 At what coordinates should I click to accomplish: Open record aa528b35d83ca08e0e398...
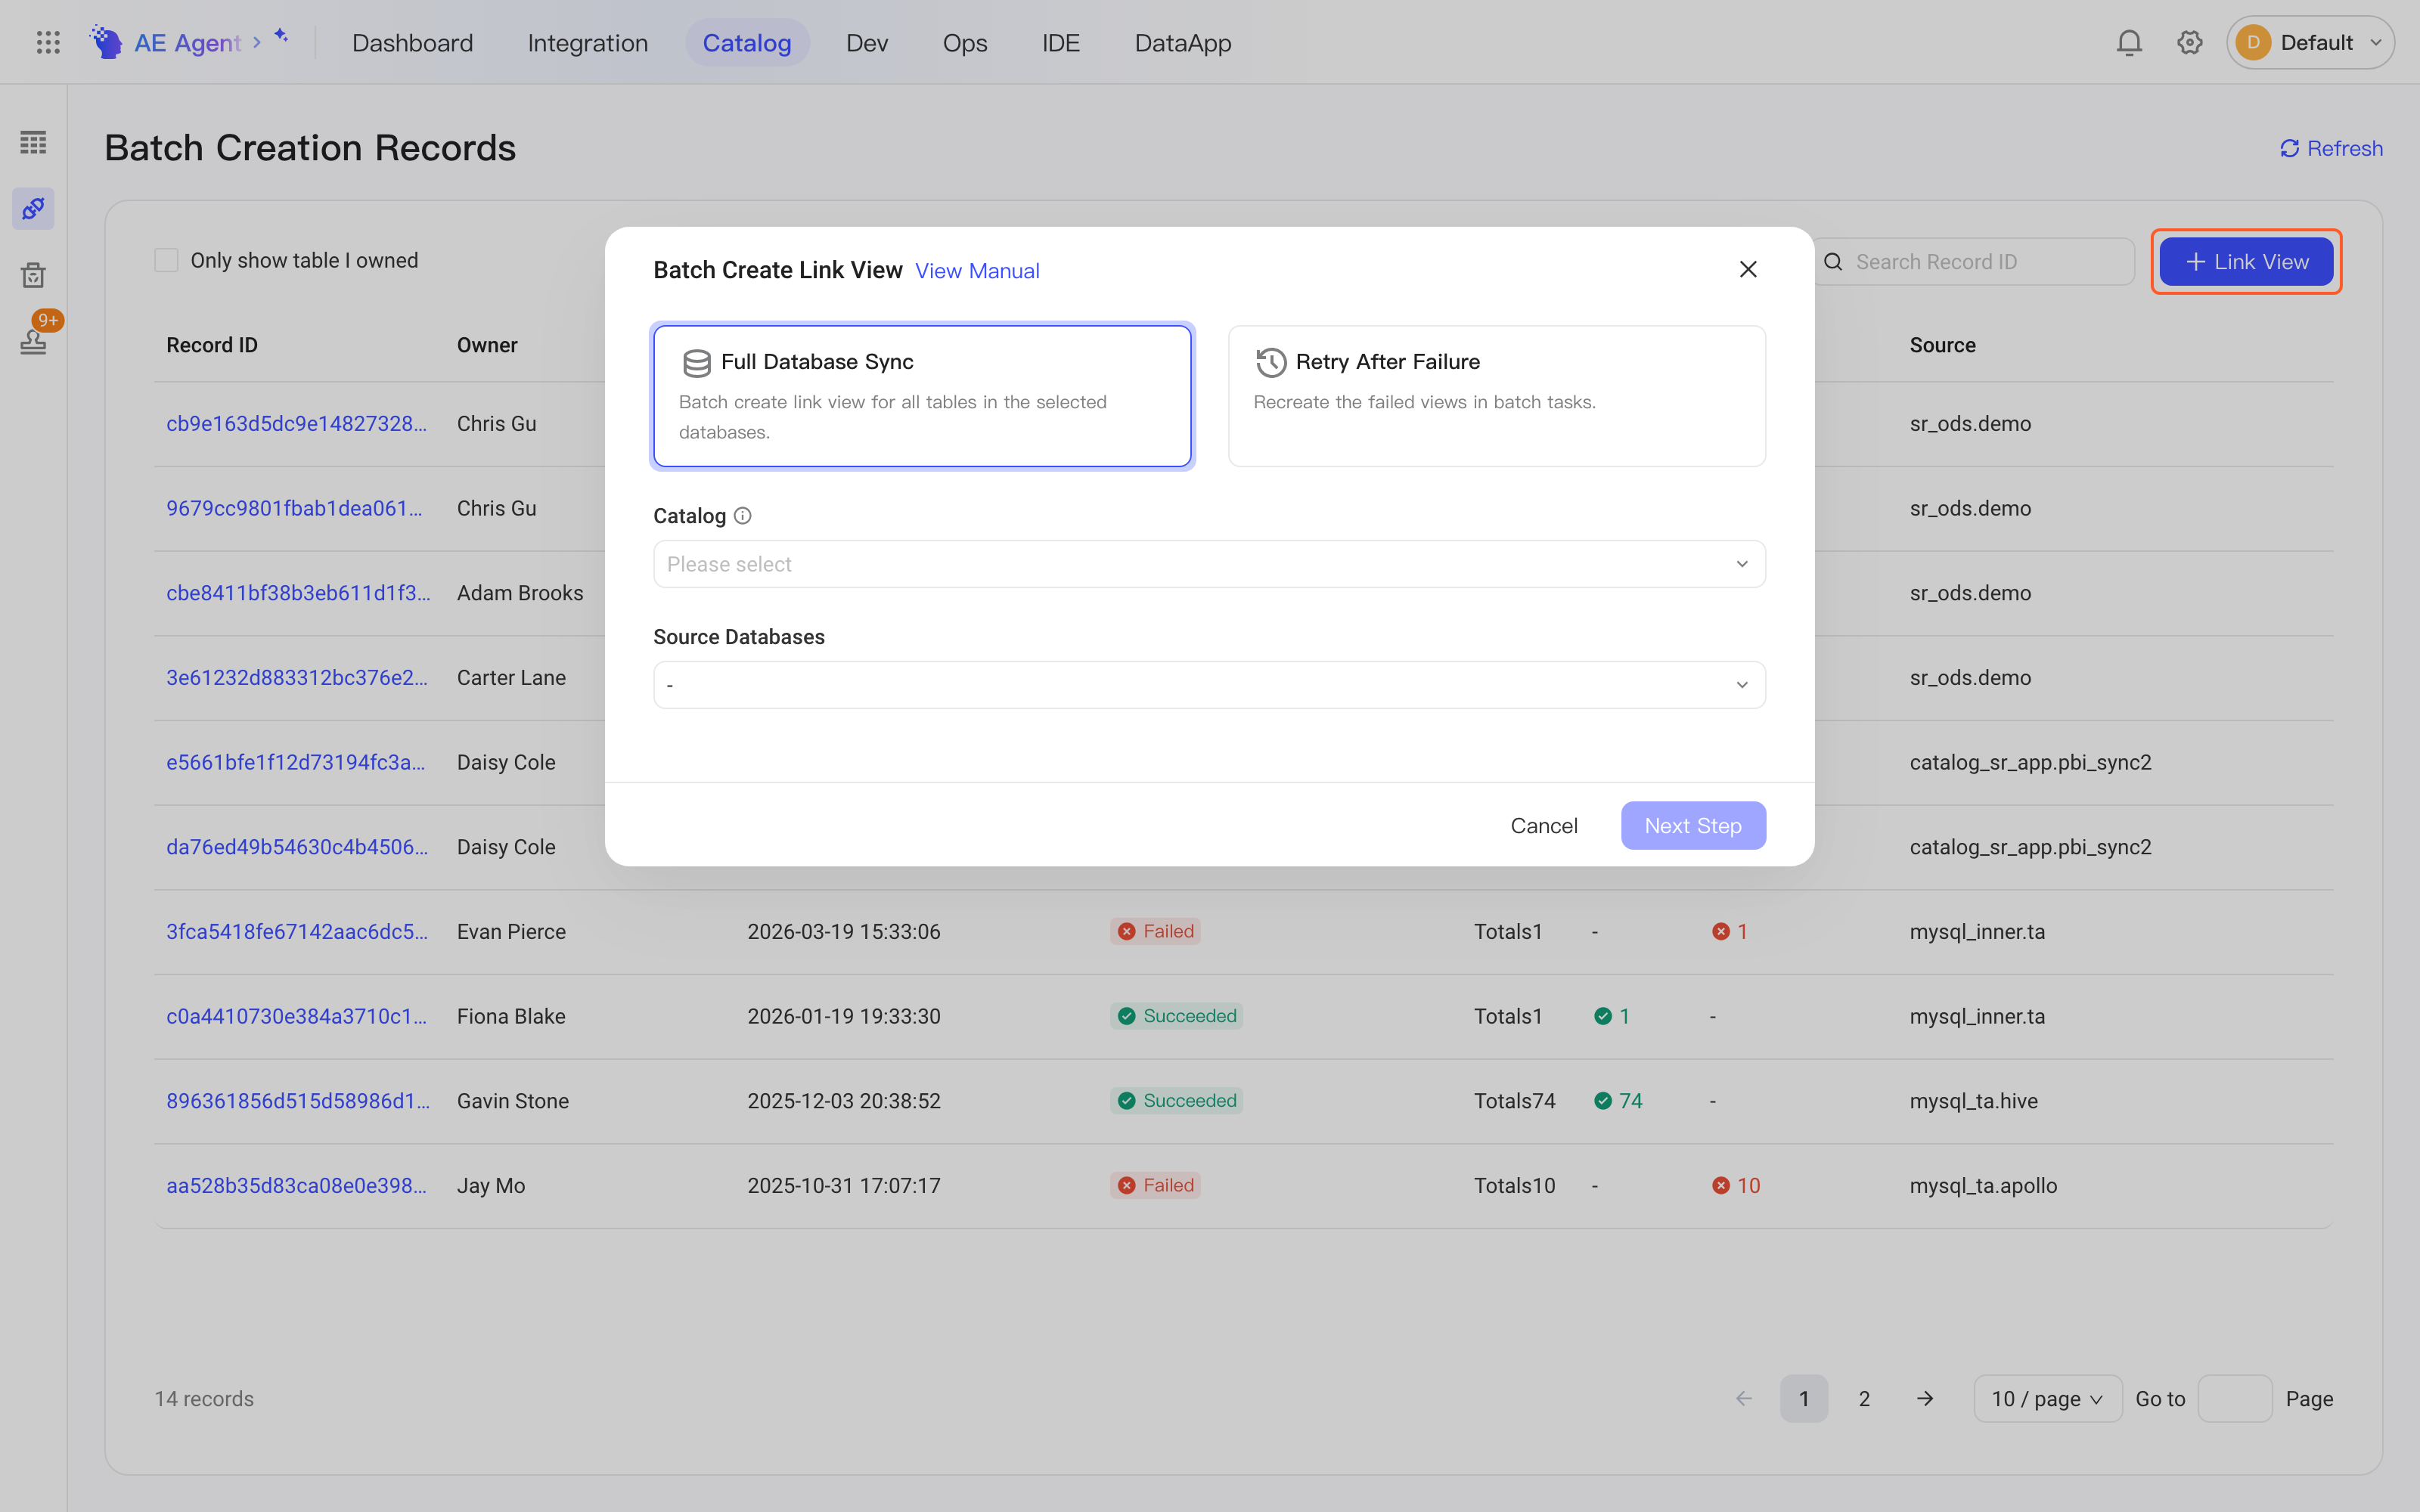tap(296, 1185)
